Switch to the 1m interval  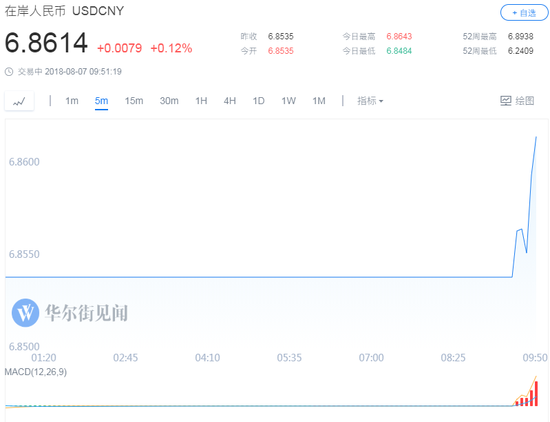pyautogui.click(x=72, y=101)
